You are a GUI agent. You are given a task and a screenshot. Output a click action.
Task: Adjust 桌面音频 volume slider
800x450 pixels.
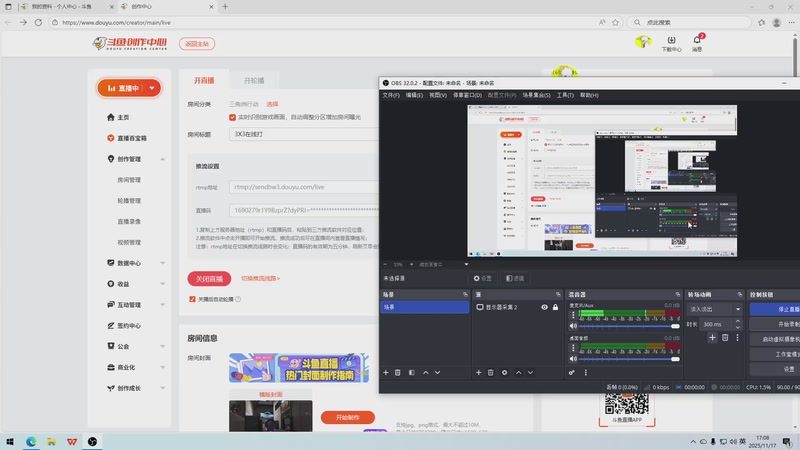click(x=630, y=359)
